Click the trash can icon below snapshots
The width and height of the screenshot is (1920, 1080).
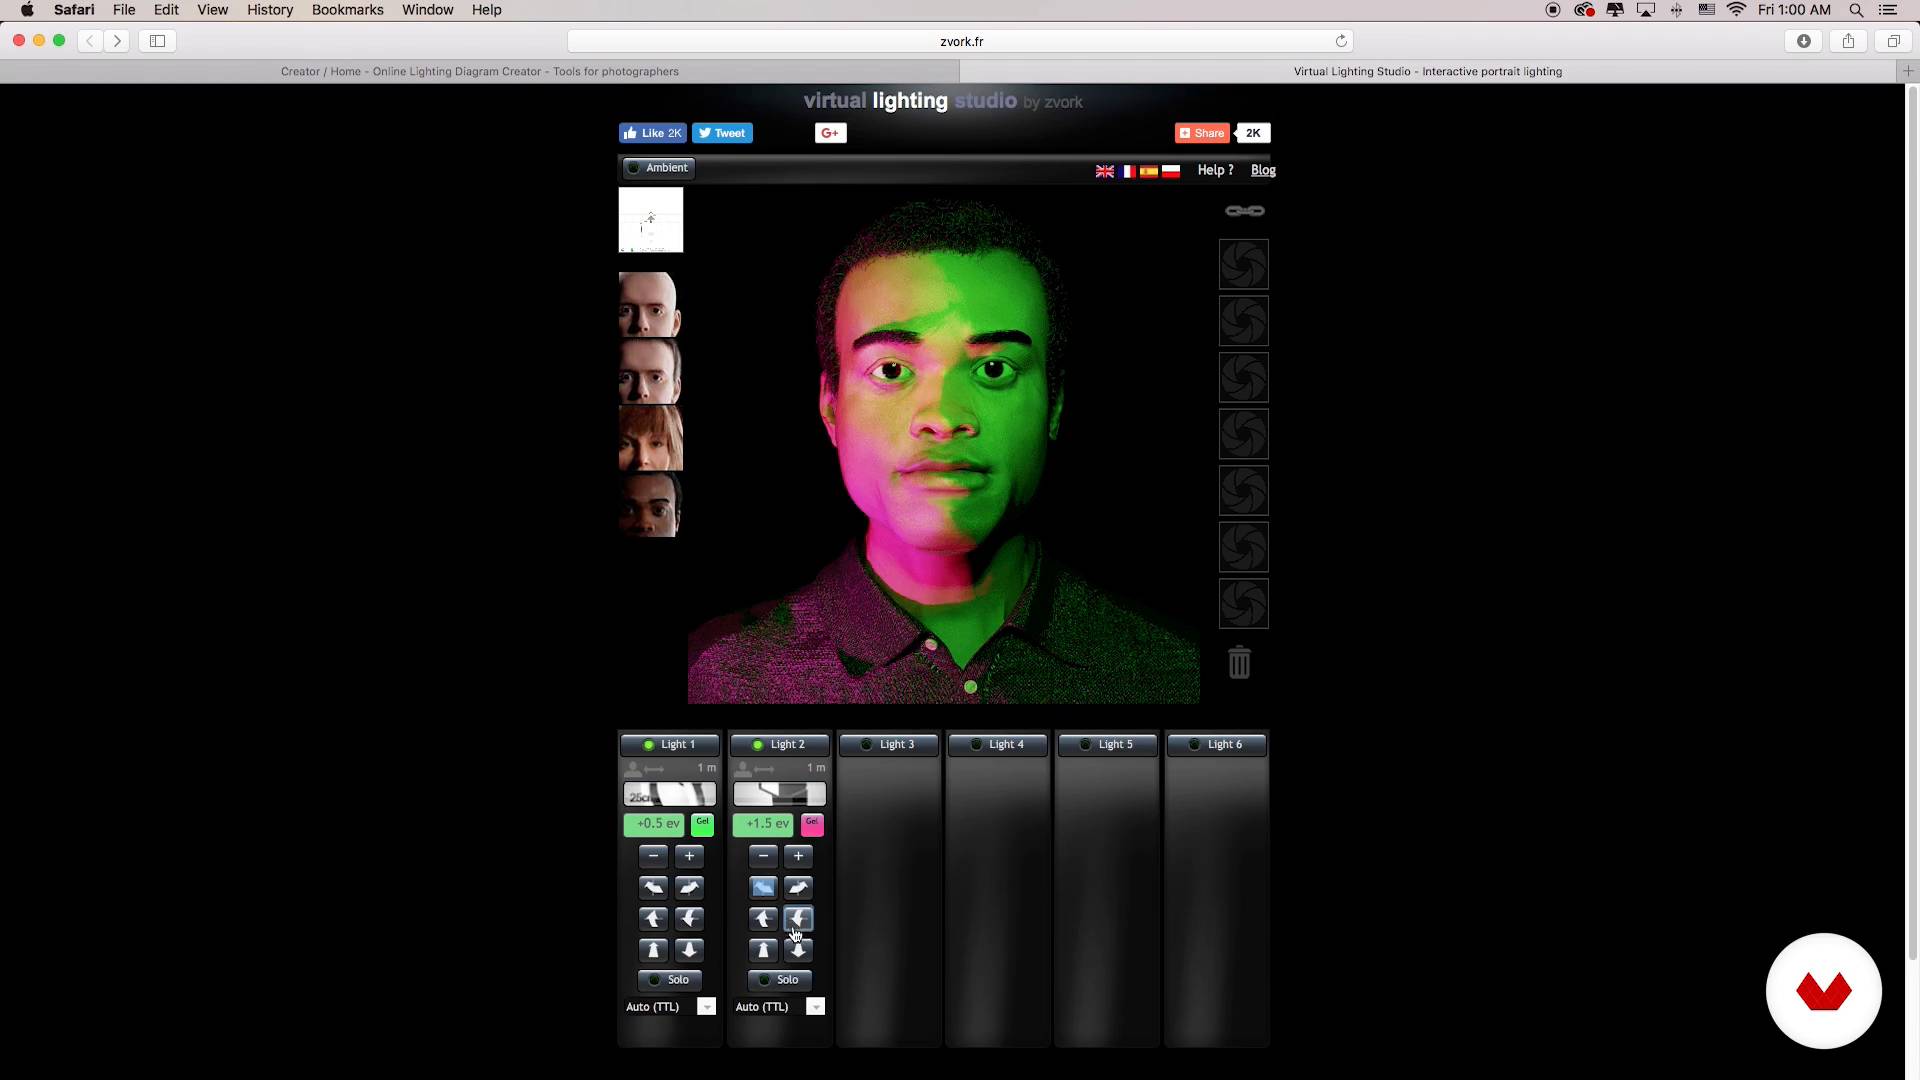[1239, 662]
